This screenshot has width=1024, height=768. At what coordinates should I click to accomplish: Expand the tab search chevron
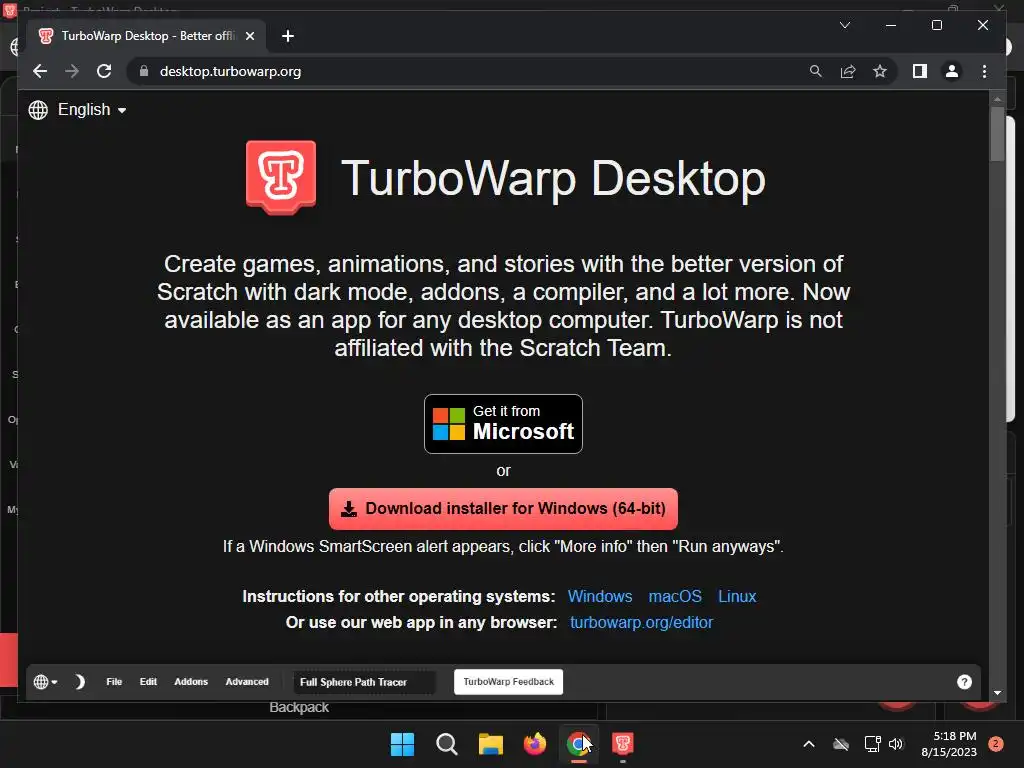pos(844,25)
